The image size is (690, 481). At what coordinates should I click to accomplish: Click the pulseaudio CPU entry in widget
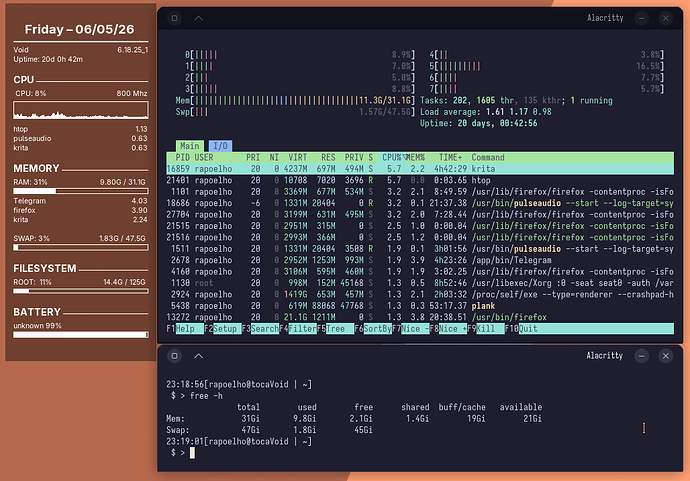(x=81, y=139)
